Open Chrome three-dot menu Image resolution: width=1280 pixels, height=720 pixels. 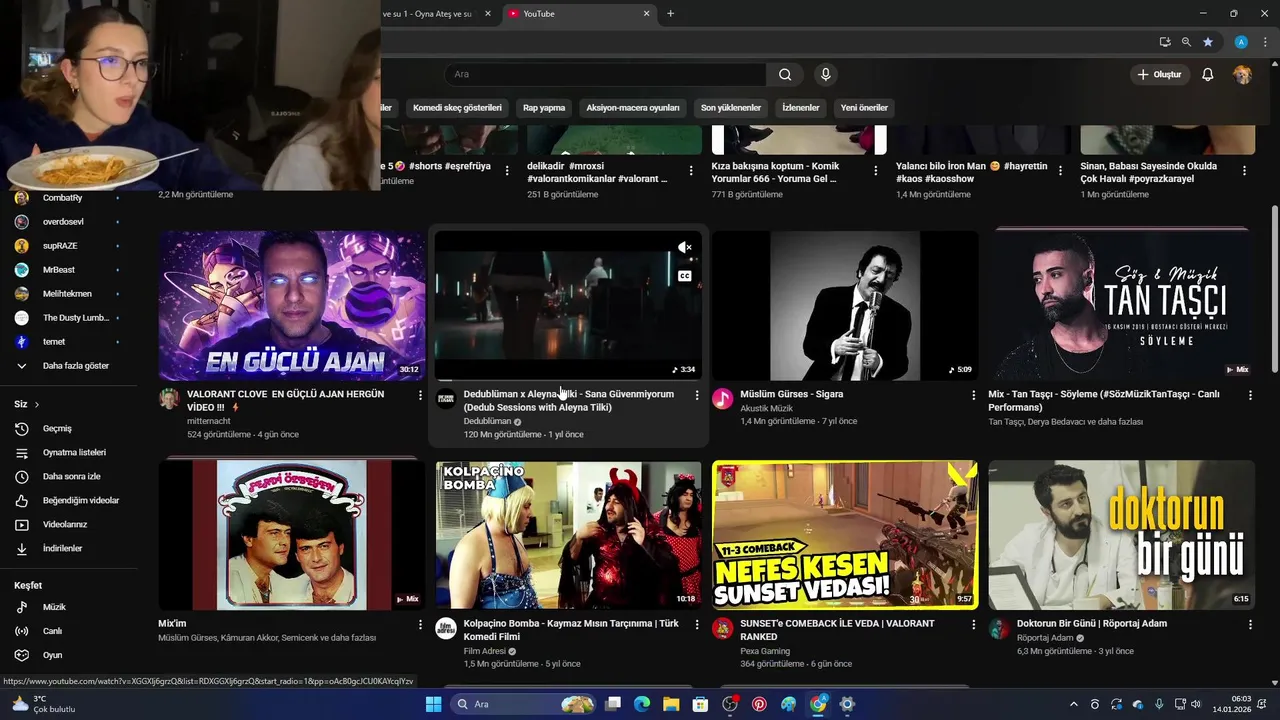click(1266, 42)
